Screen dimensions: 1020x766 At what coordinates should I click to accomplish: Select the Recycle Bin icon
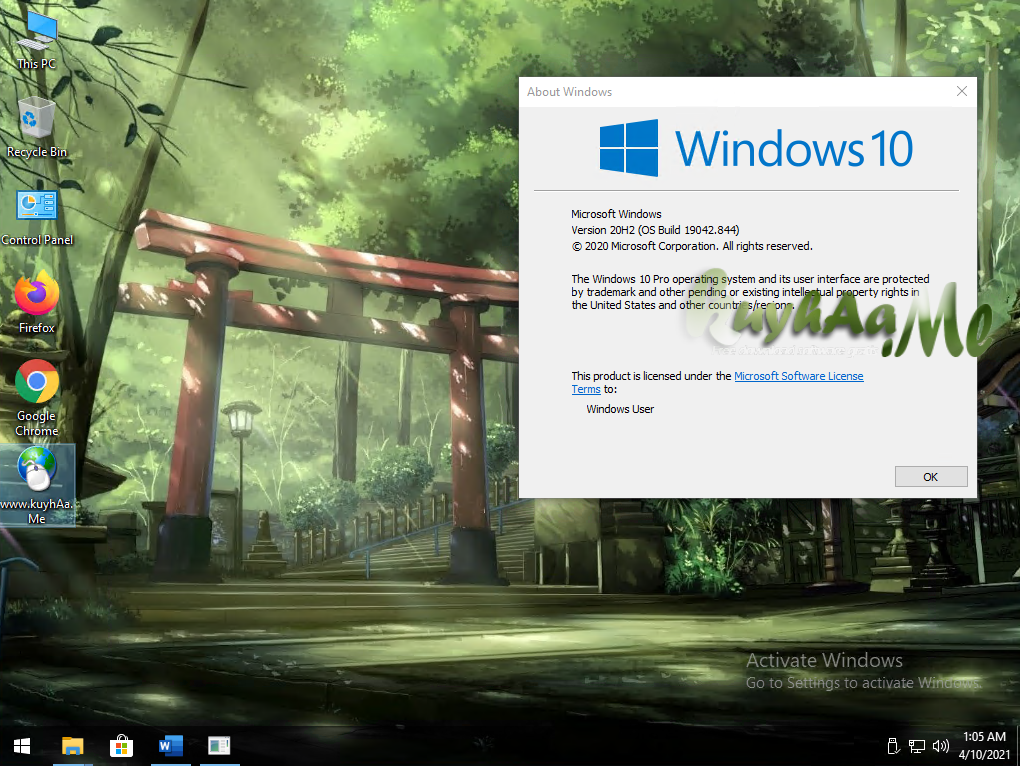point(36,128)
